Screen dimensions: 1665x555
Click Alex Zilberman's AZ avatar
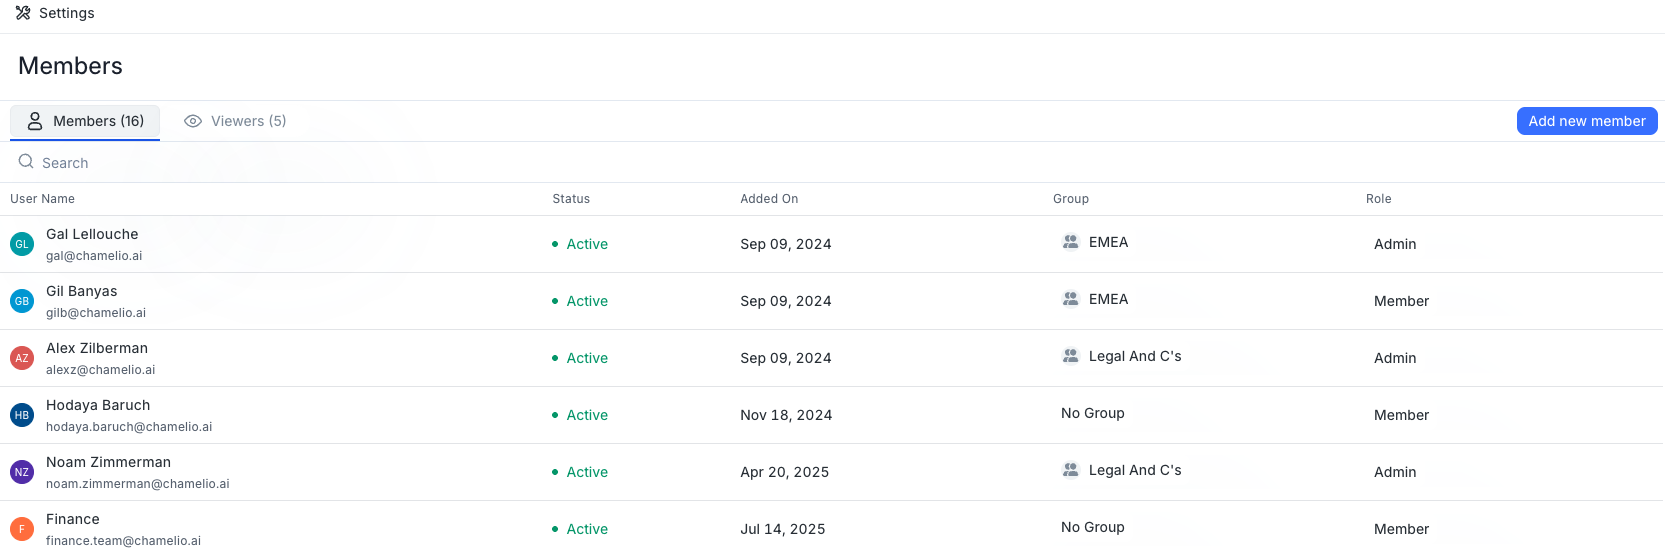point(22,358)
